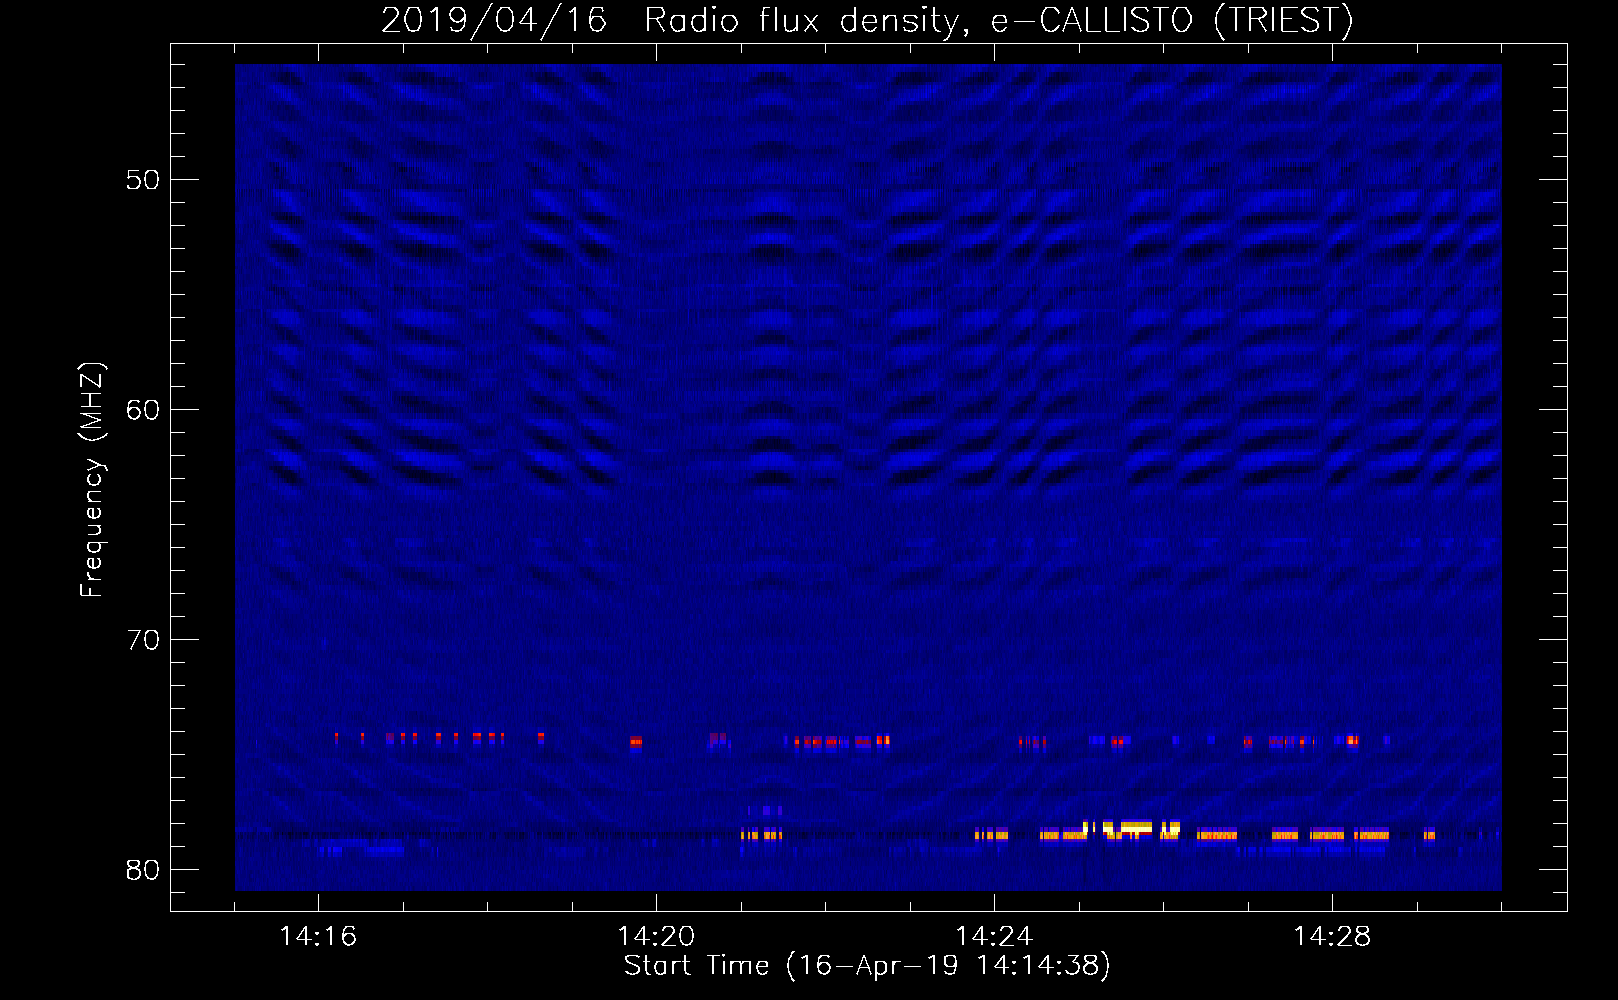Click the frequency tick label '70'
The width and height of the screenshot is (1618, 1000).
coord(143,640)
